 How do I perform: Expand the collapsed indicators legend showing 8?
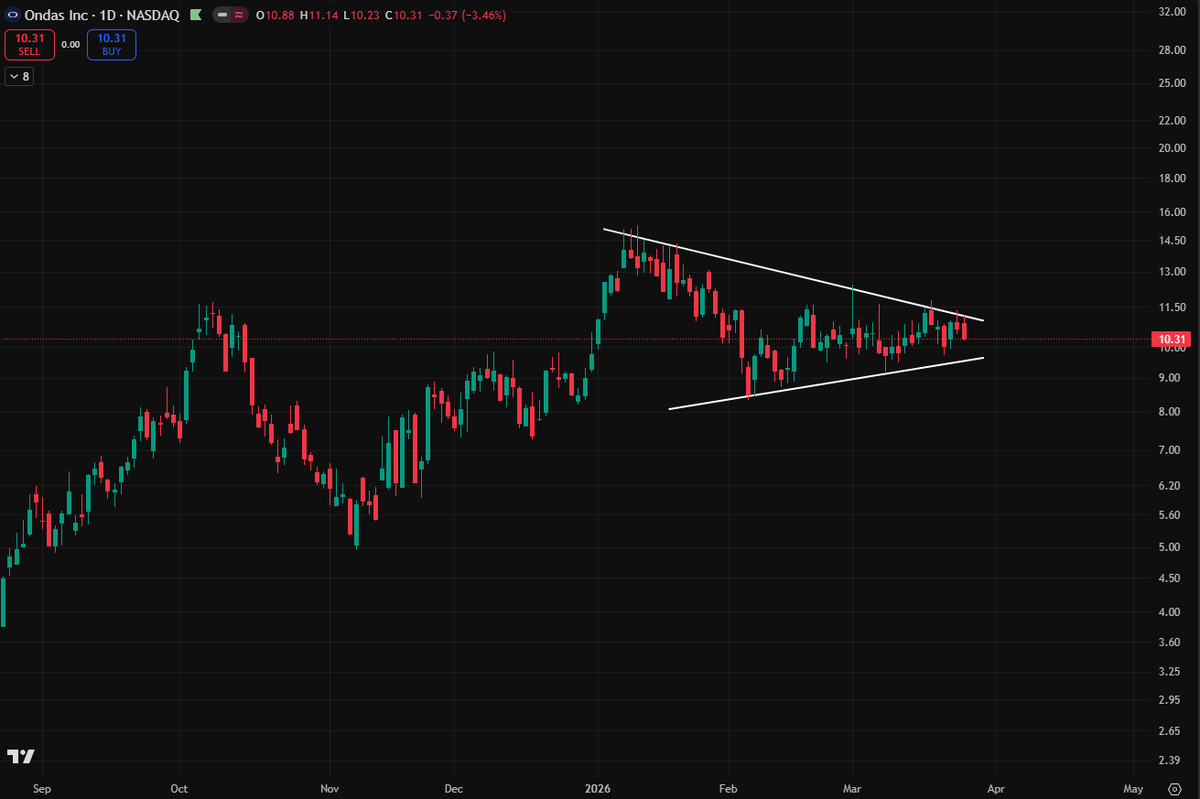[x=19, y=76]
